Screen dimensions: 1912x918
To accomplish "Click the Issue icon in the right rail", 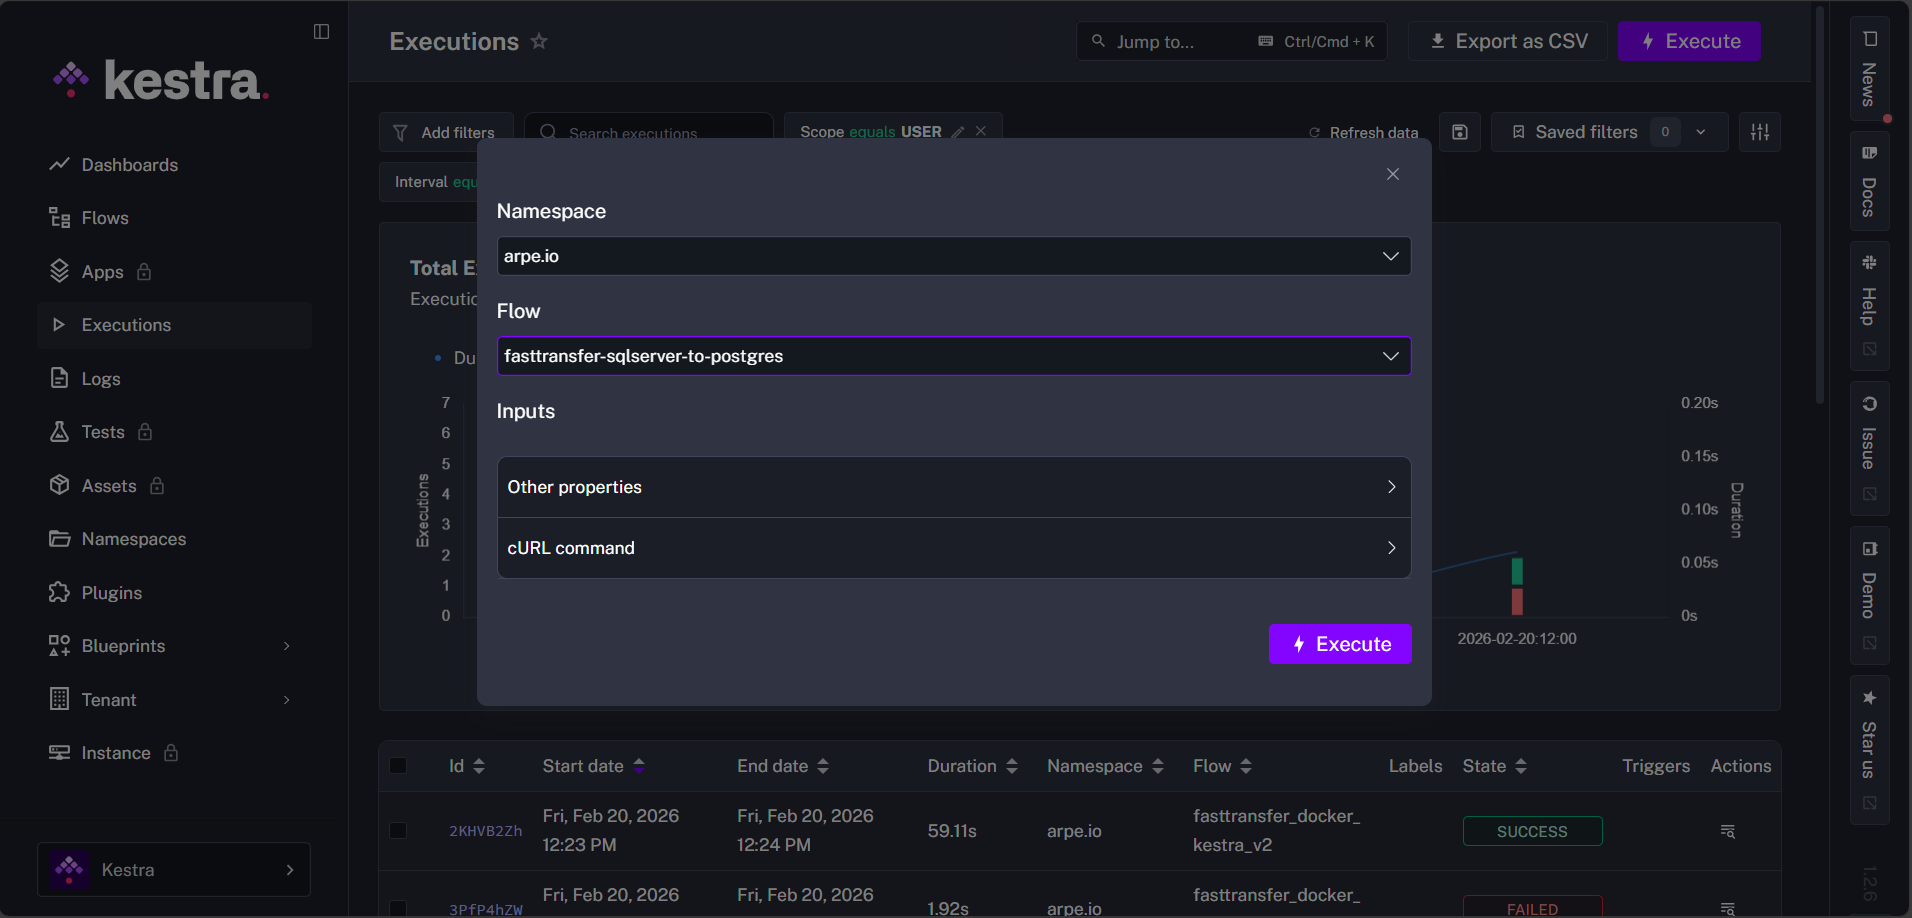I will 1869,440.
